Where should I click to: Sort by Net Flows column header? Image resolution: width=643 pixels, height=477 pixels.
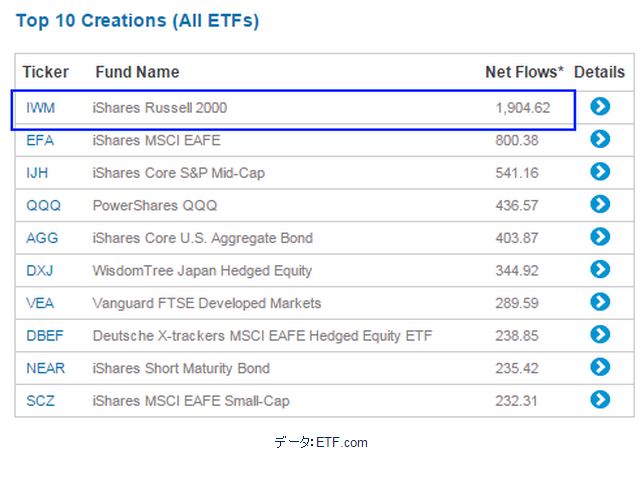[x=524, y=72]
